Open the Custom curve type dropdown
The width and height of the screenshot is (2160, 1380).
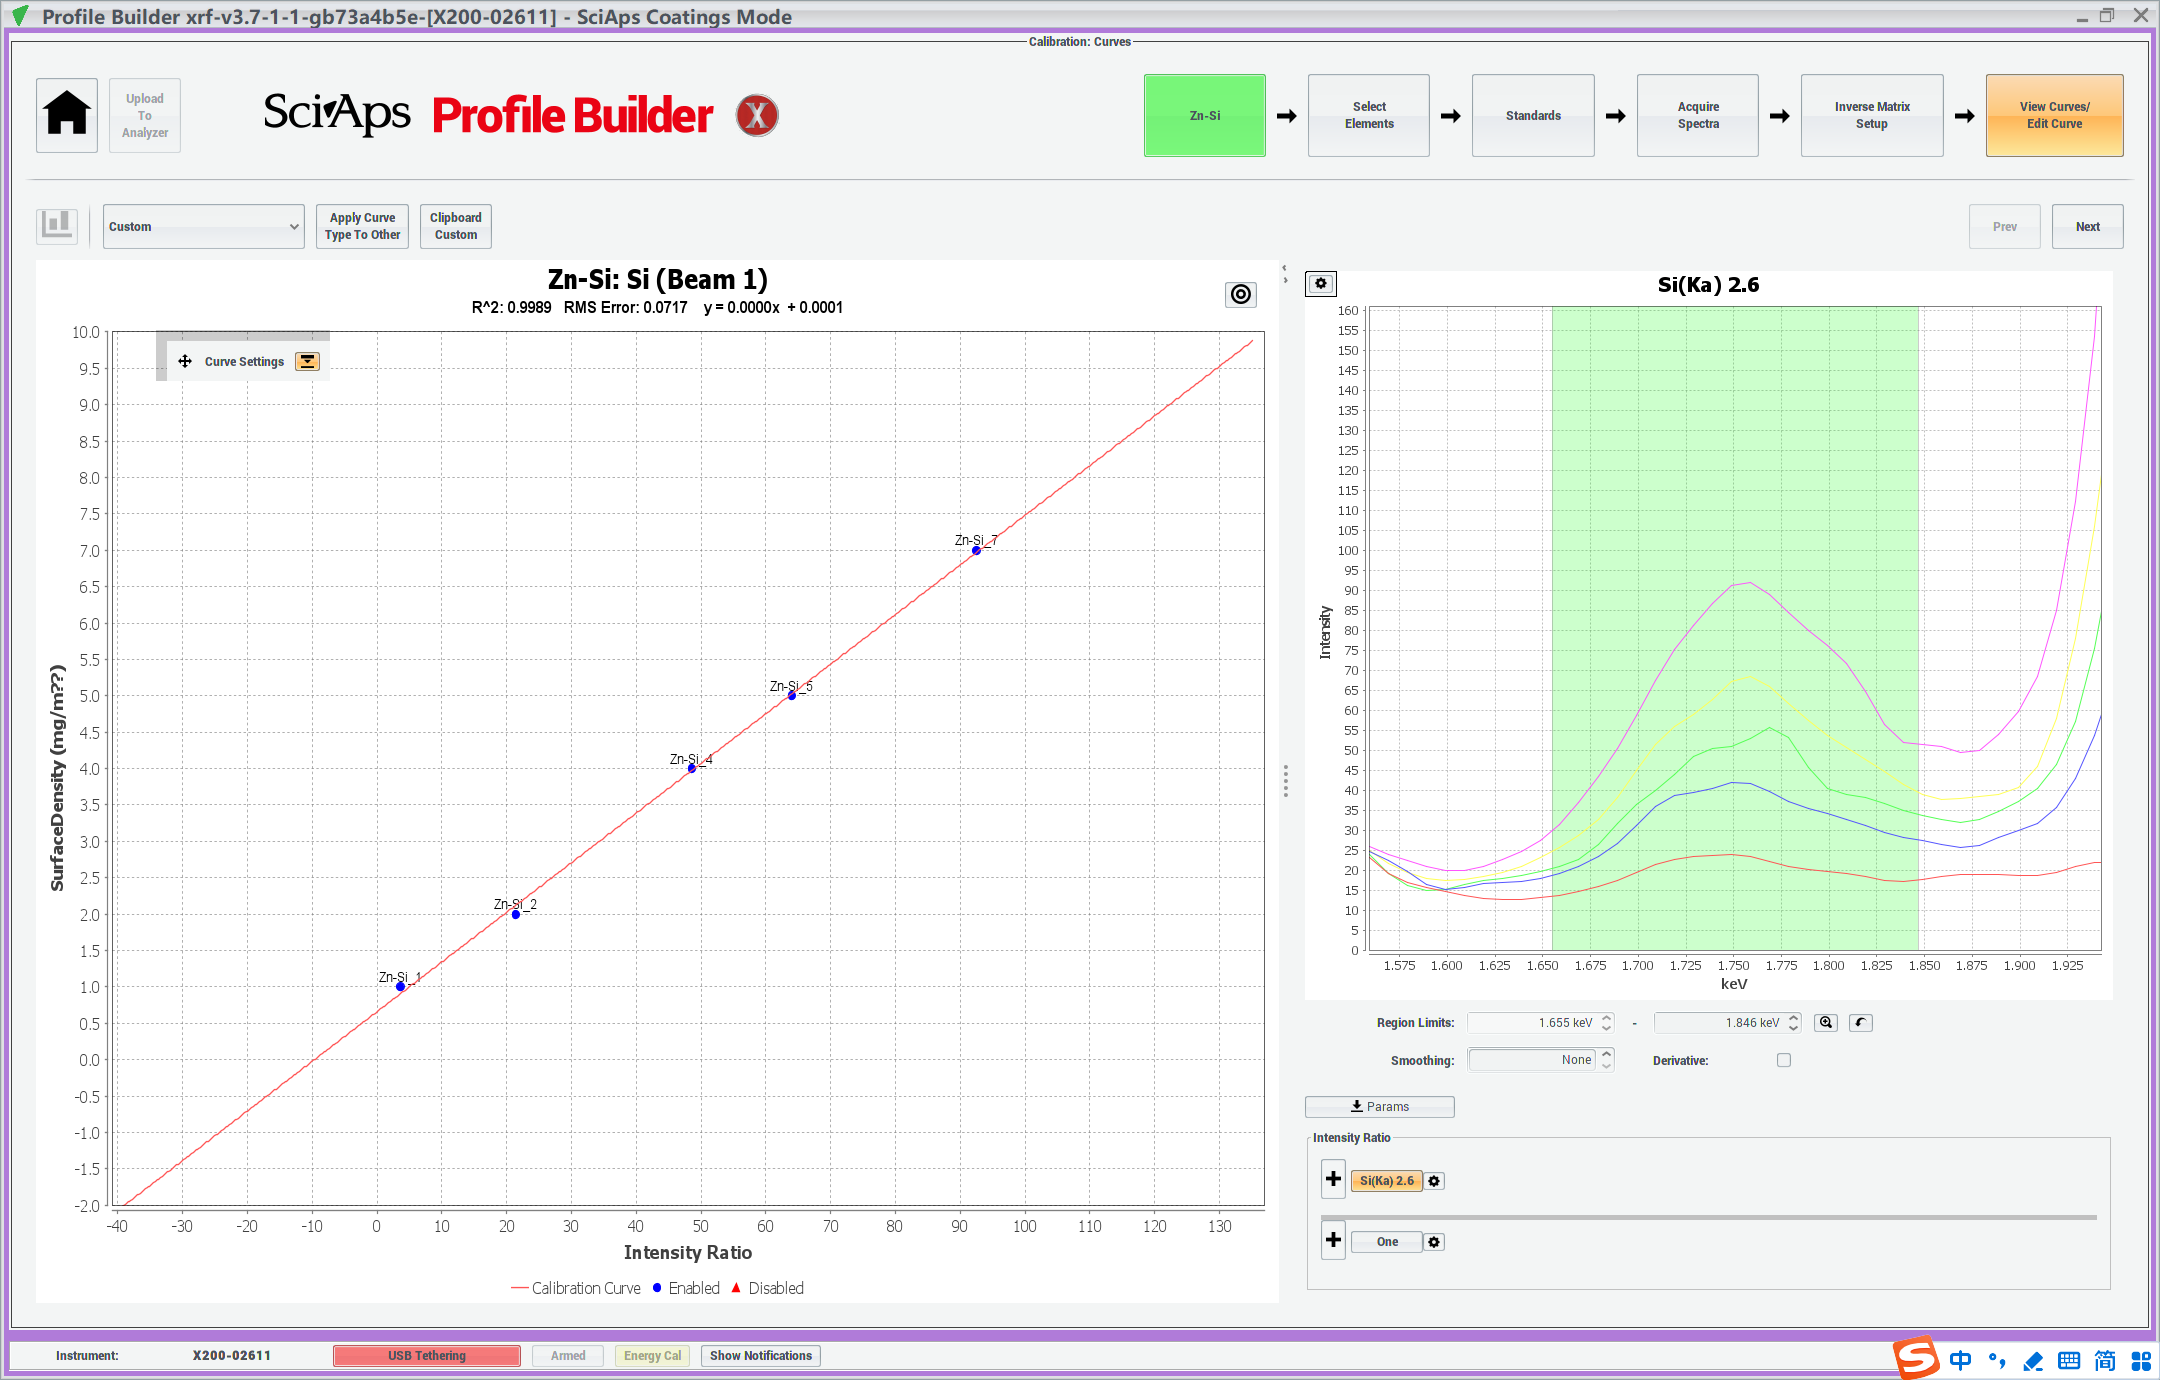click(x=203, y=226)
